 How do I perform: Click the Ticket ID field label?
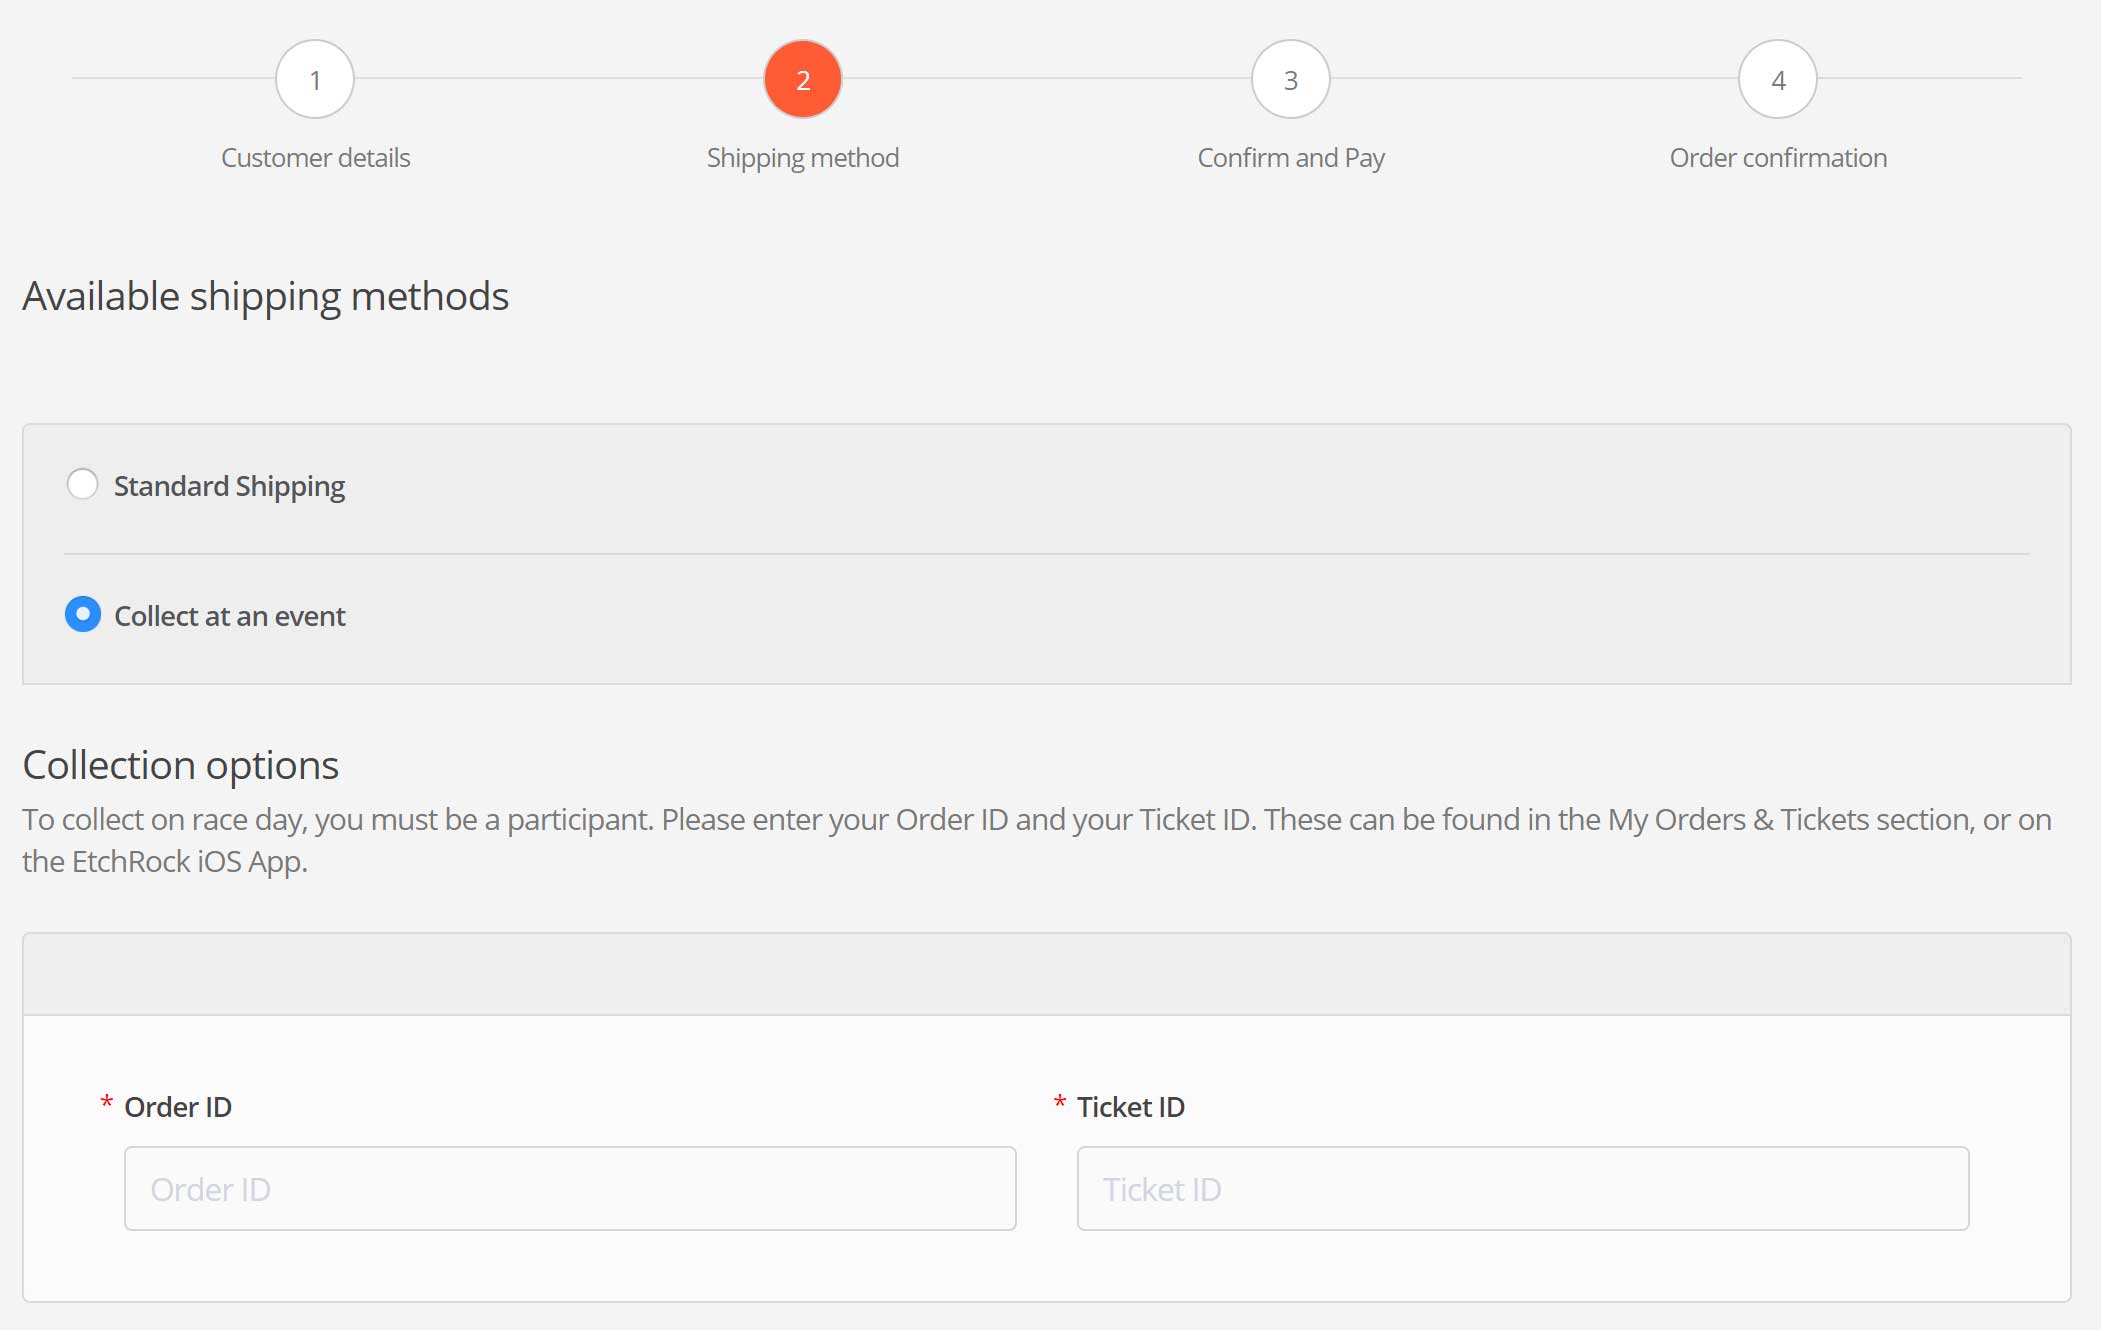click(x=1130, y=1107)
